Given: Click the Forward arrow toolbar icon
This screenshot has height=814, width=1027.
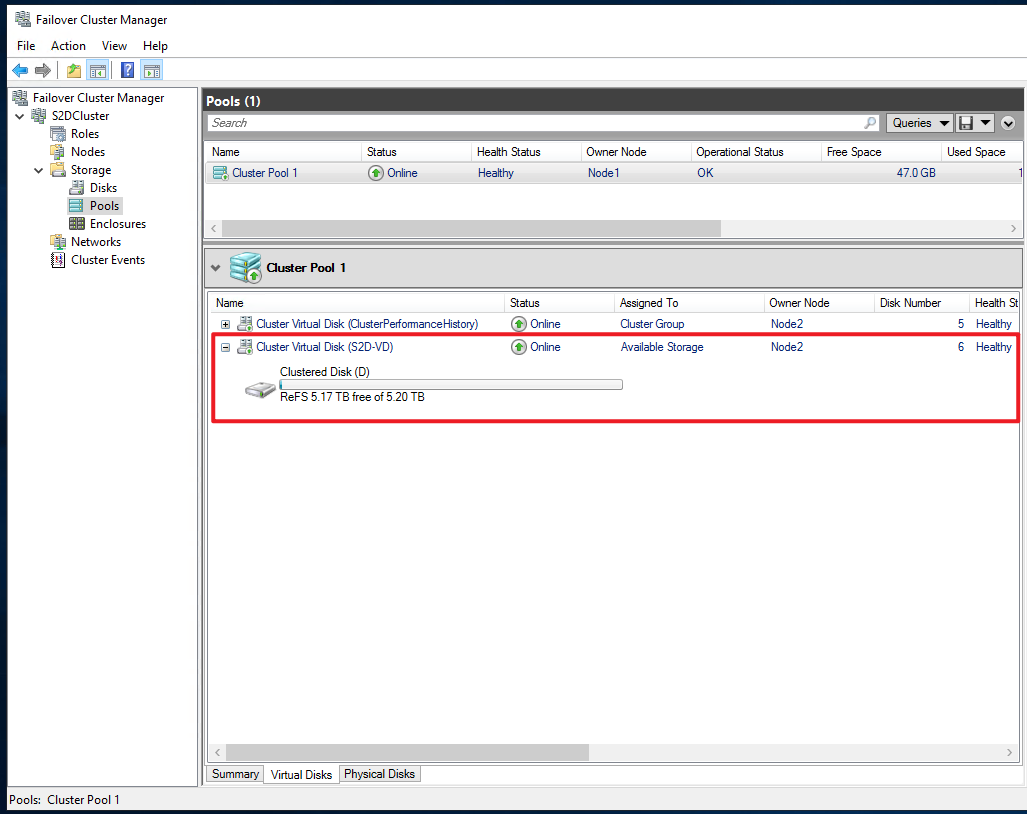Looking at the screenshot, I should click(43, 70).
